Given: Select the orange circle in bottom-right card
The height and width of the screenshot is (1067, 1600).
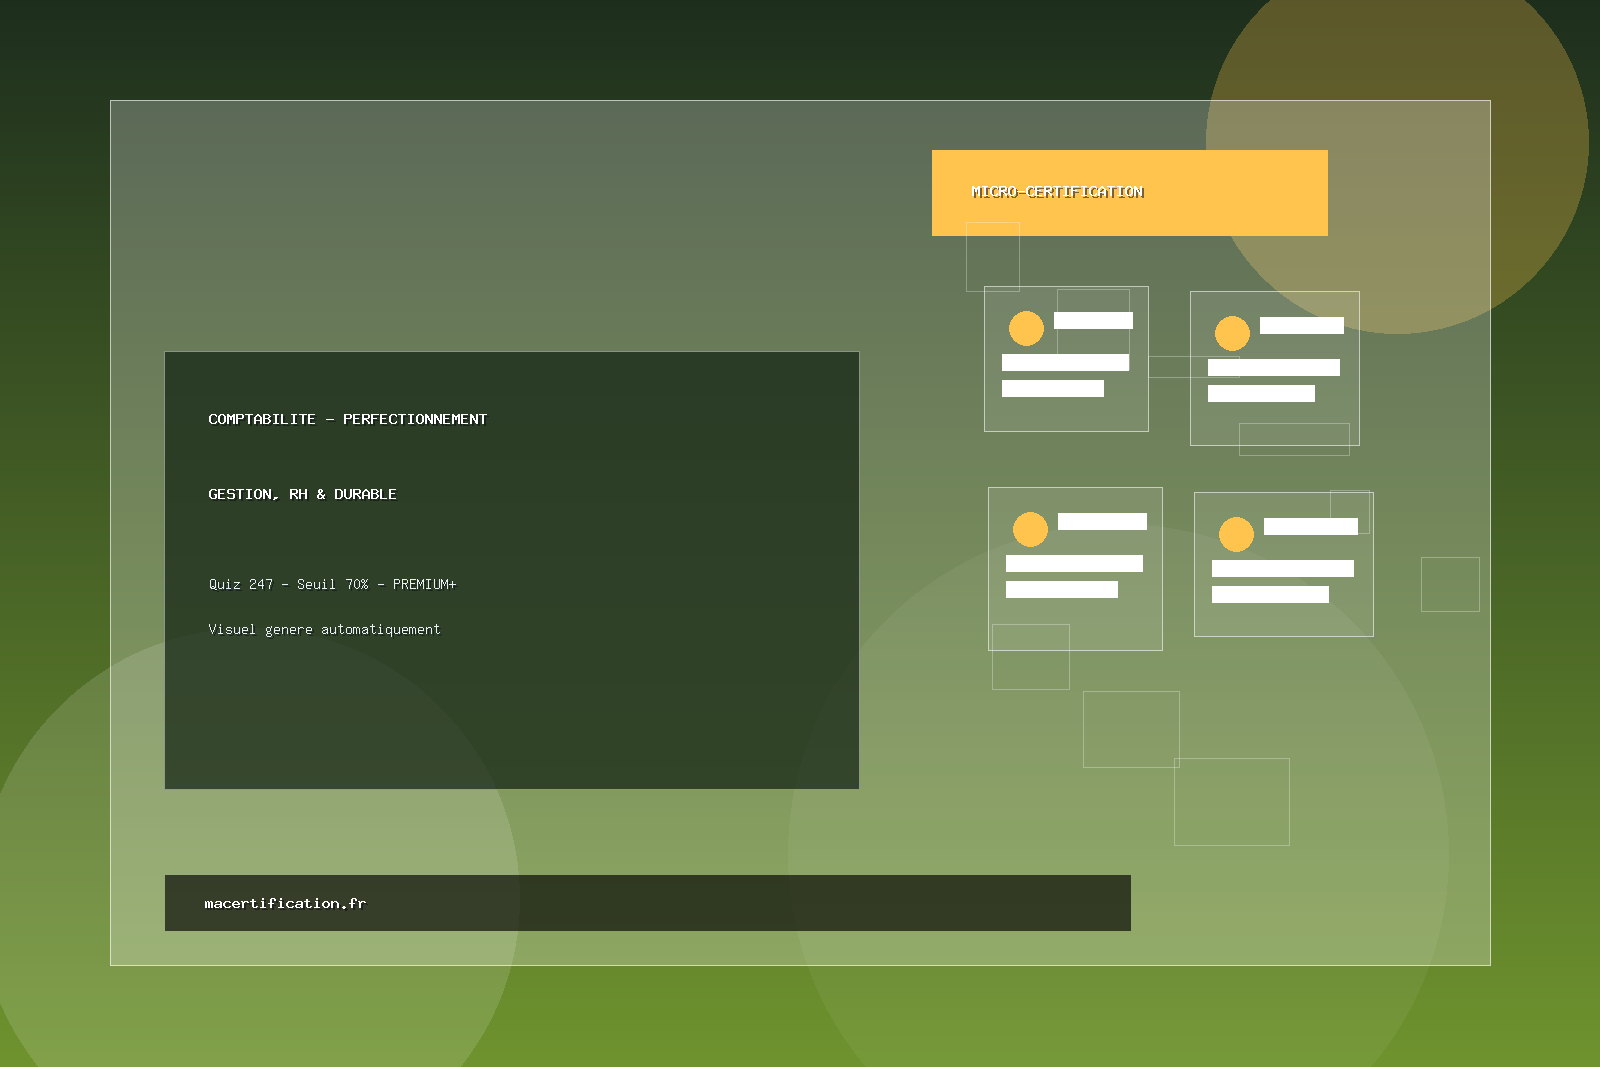Looking at the screenshot, I should click(x=1236, y=534).
